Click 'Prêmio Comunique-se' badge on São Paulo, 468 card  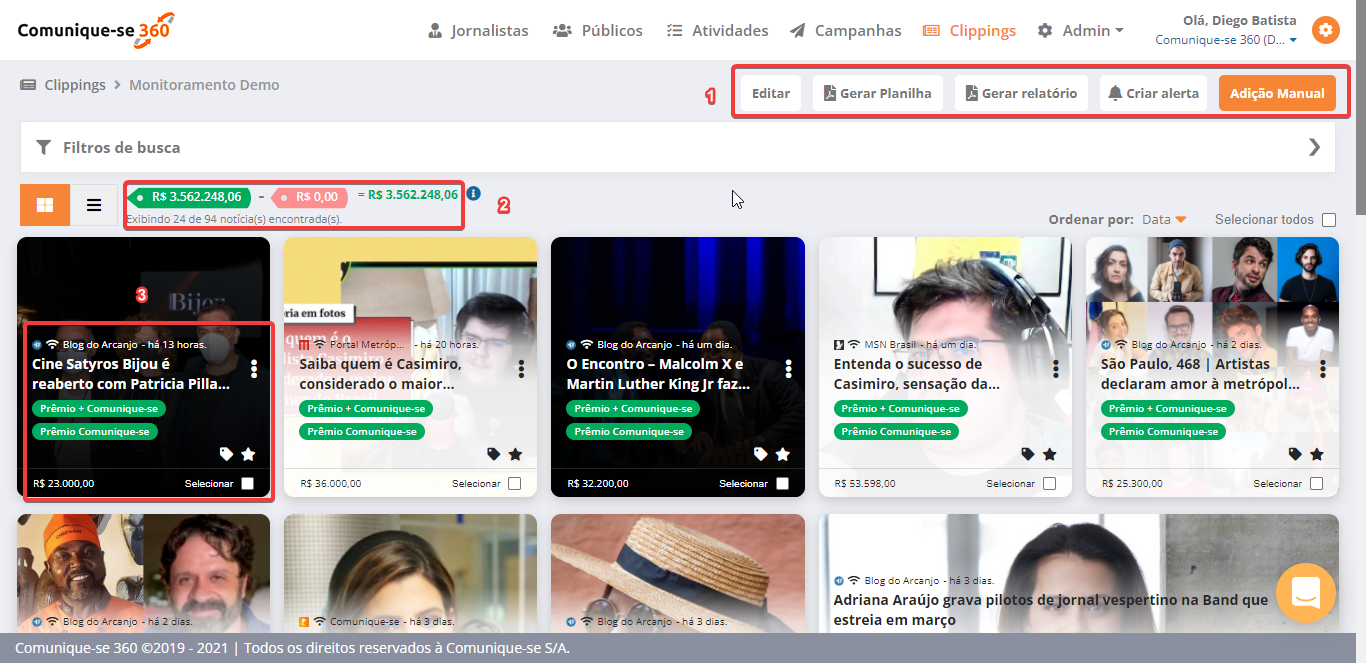click(x=1163, y=432)
